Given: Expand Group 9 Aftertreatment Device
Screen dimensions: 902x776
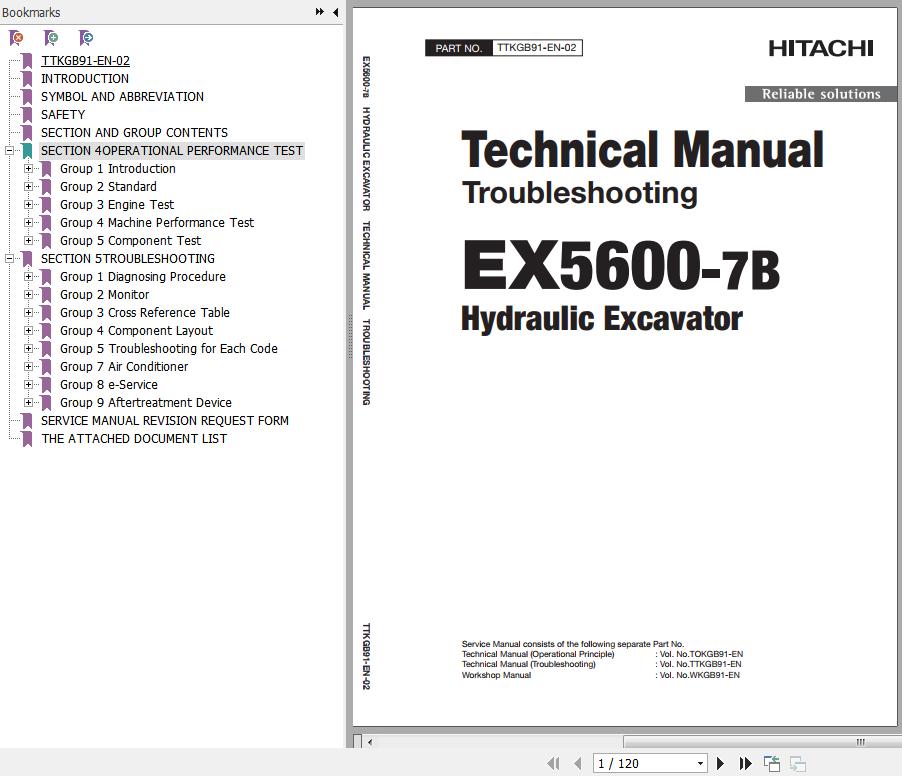Looking at the screenshot, I should [29, 403].
